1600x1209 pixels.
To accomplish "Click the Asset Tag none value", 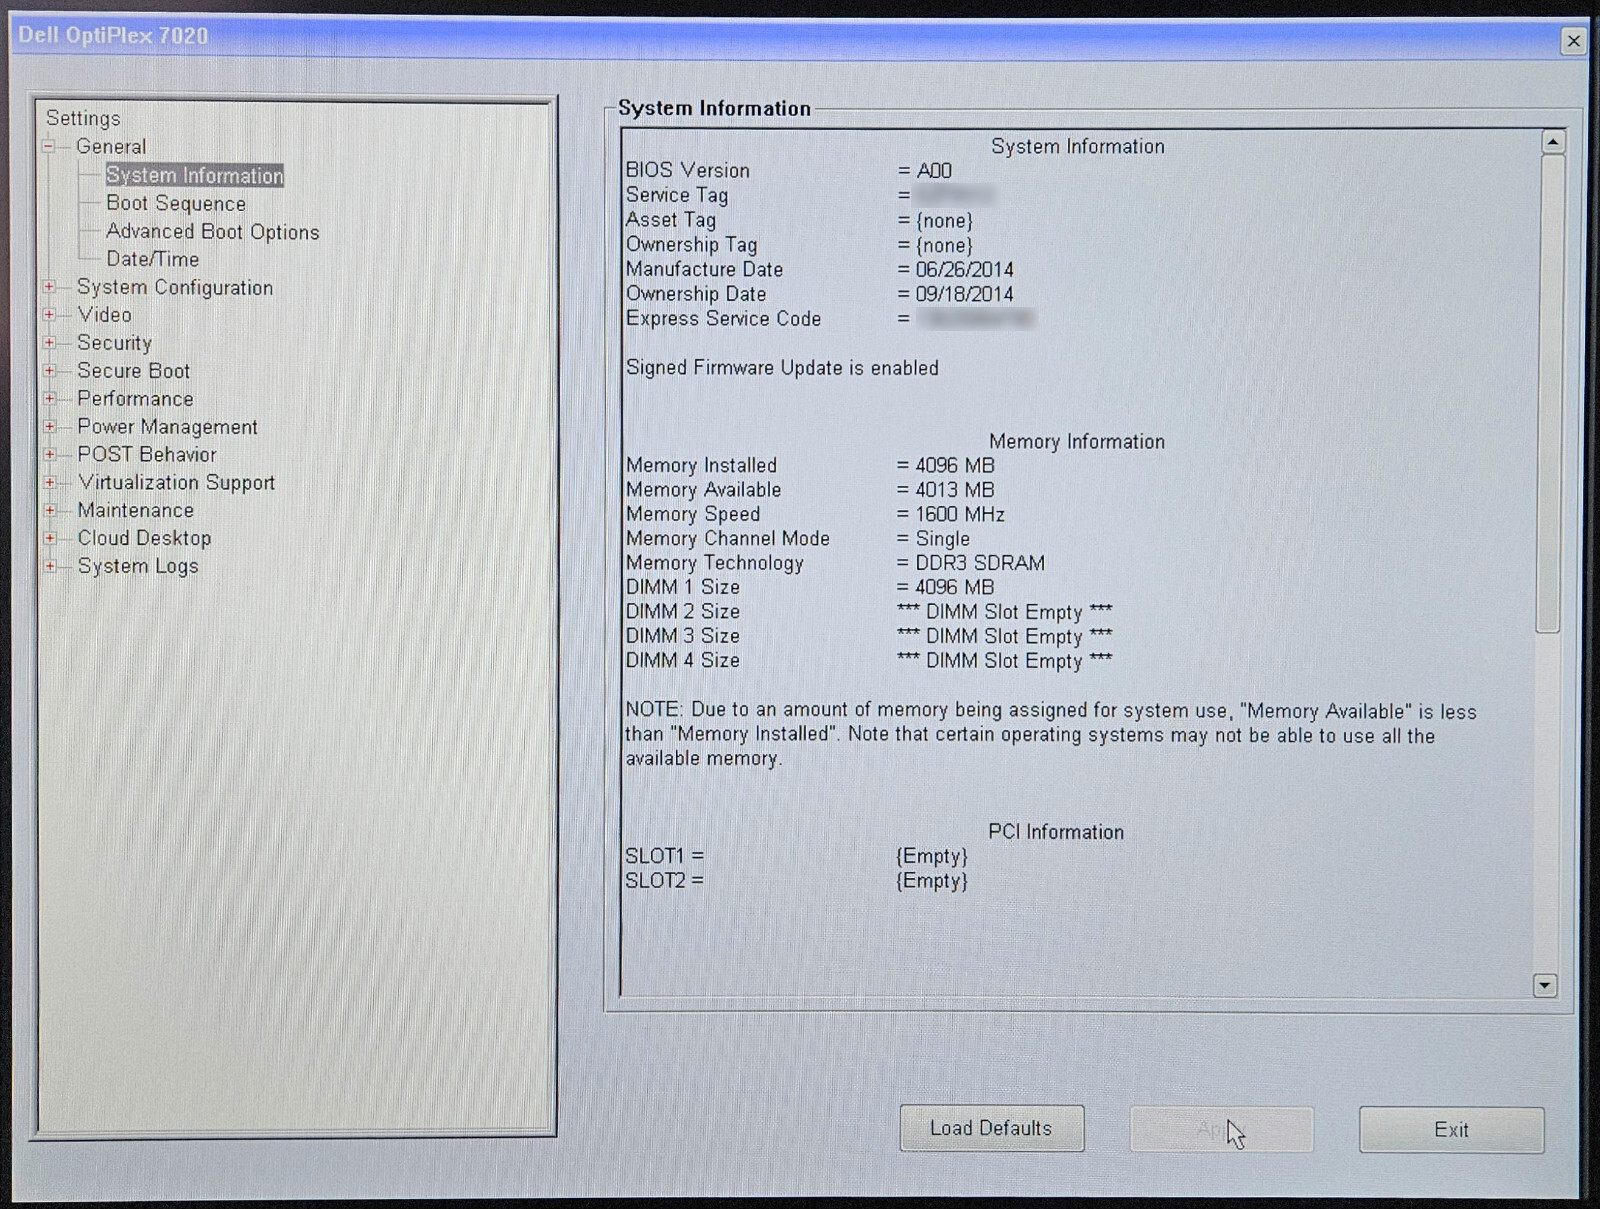I will click(944, 221).
